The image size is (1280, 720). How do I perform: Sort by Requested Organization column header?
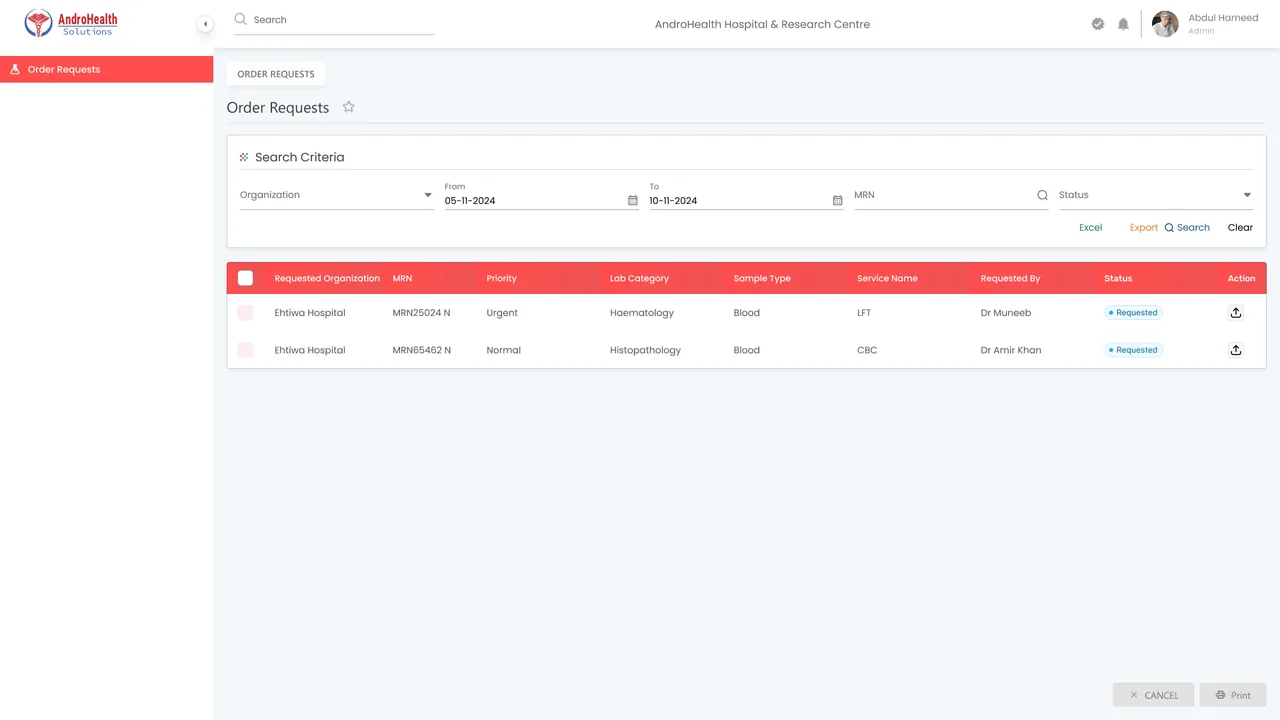[327, 279]
